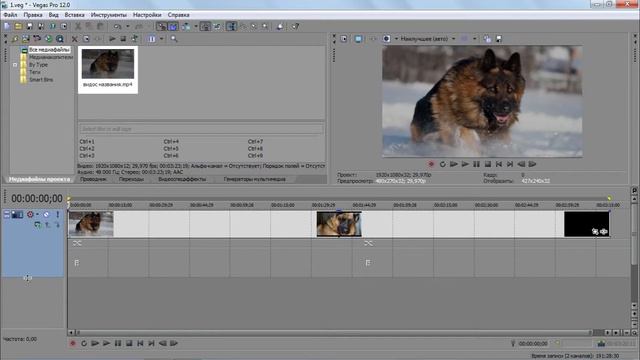
Task: Stop media preview in Project Media toolbar
Action: point(123,39)
